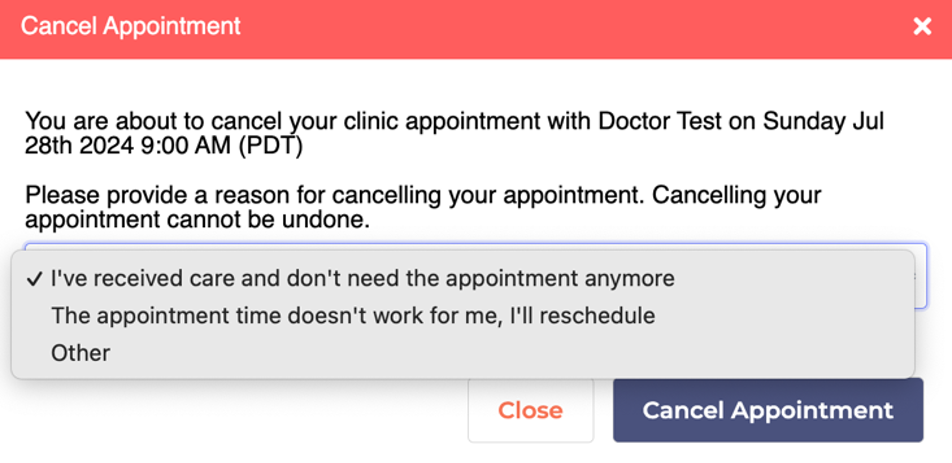This screenshot has height=463, width=952.
Task: Click "Sunday Jul" in the appointment message
Action: coord(823,122)
